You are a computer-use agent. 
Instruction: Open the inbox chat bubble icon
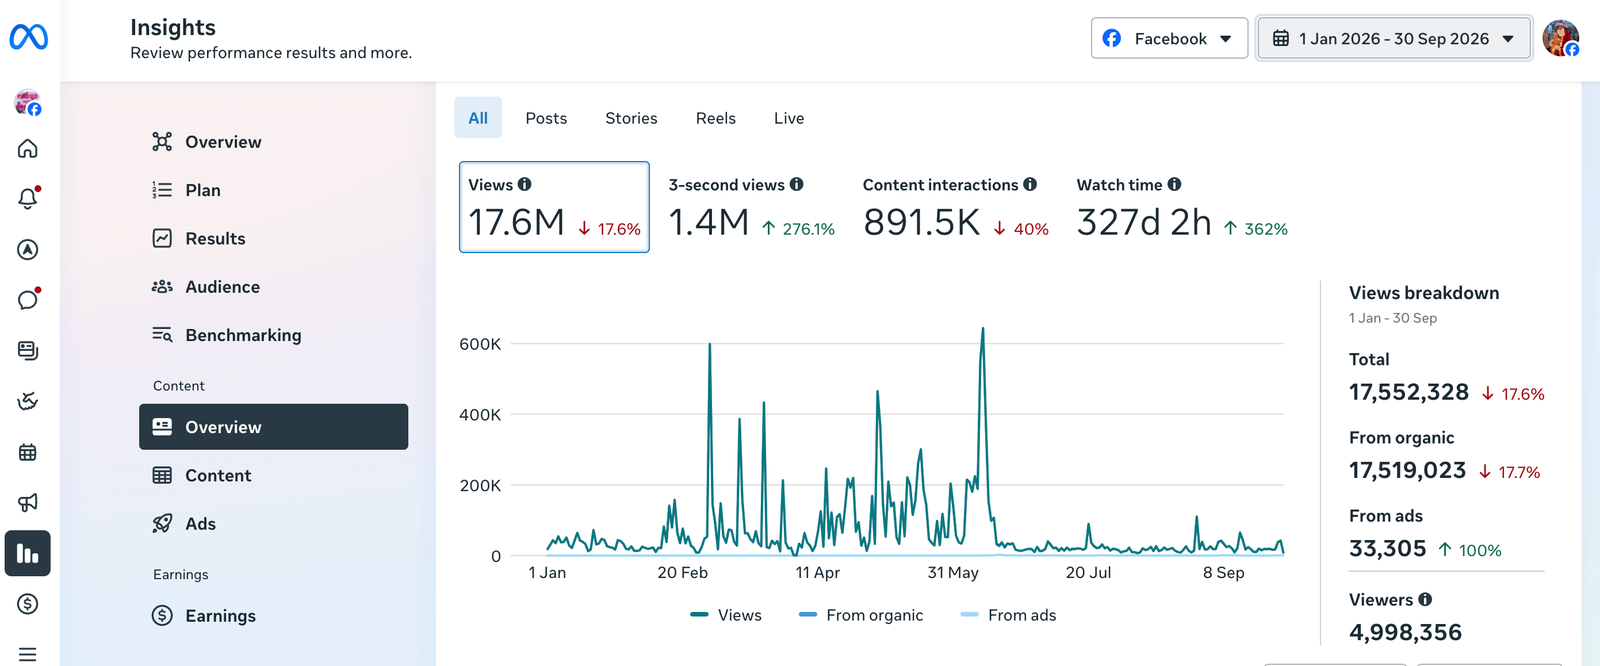click(x=28, y=300)
